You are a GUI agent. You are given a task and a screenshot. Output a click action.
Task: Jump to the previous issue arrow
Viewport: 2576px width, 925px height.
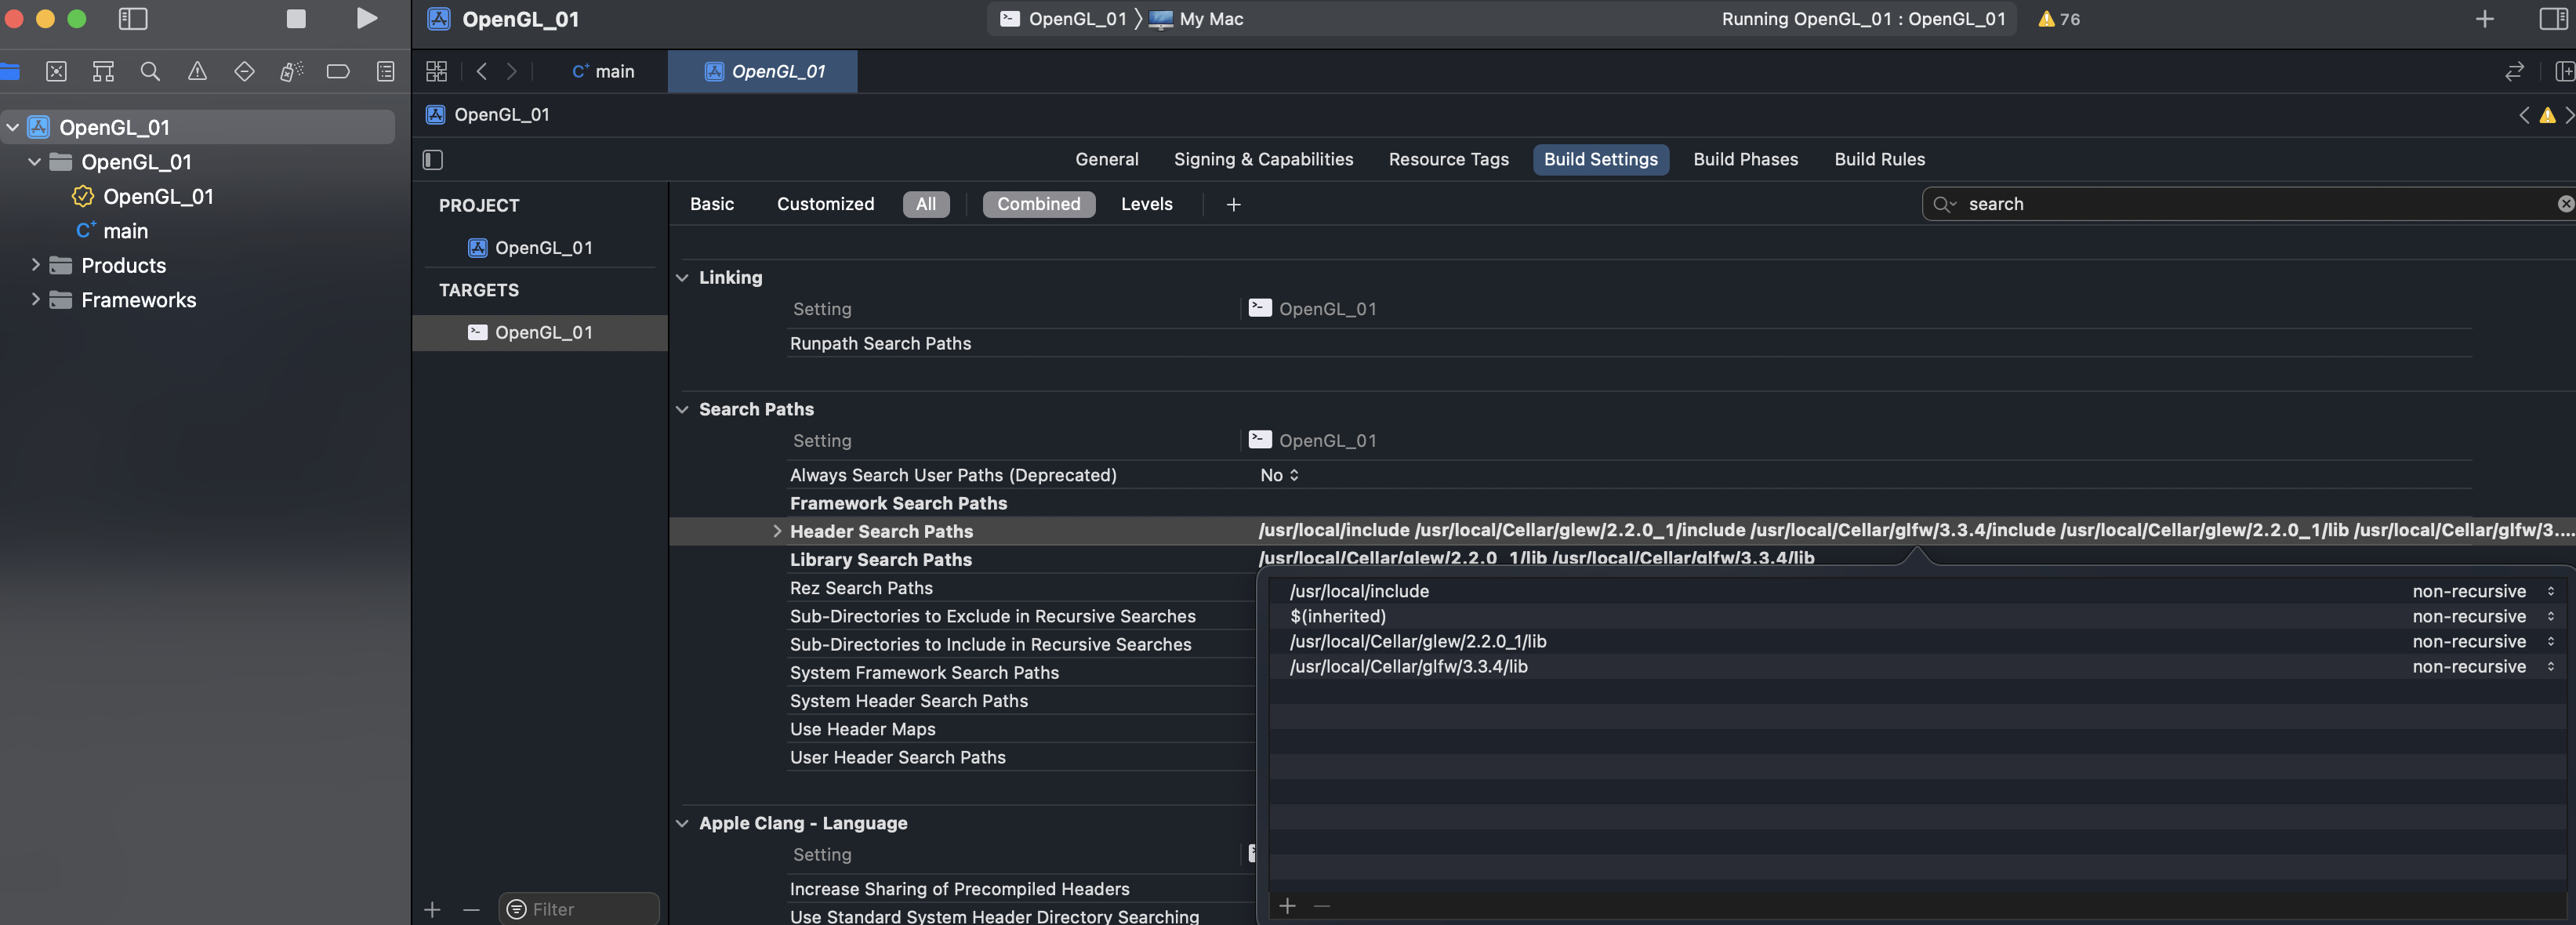tap(2524, 115)
